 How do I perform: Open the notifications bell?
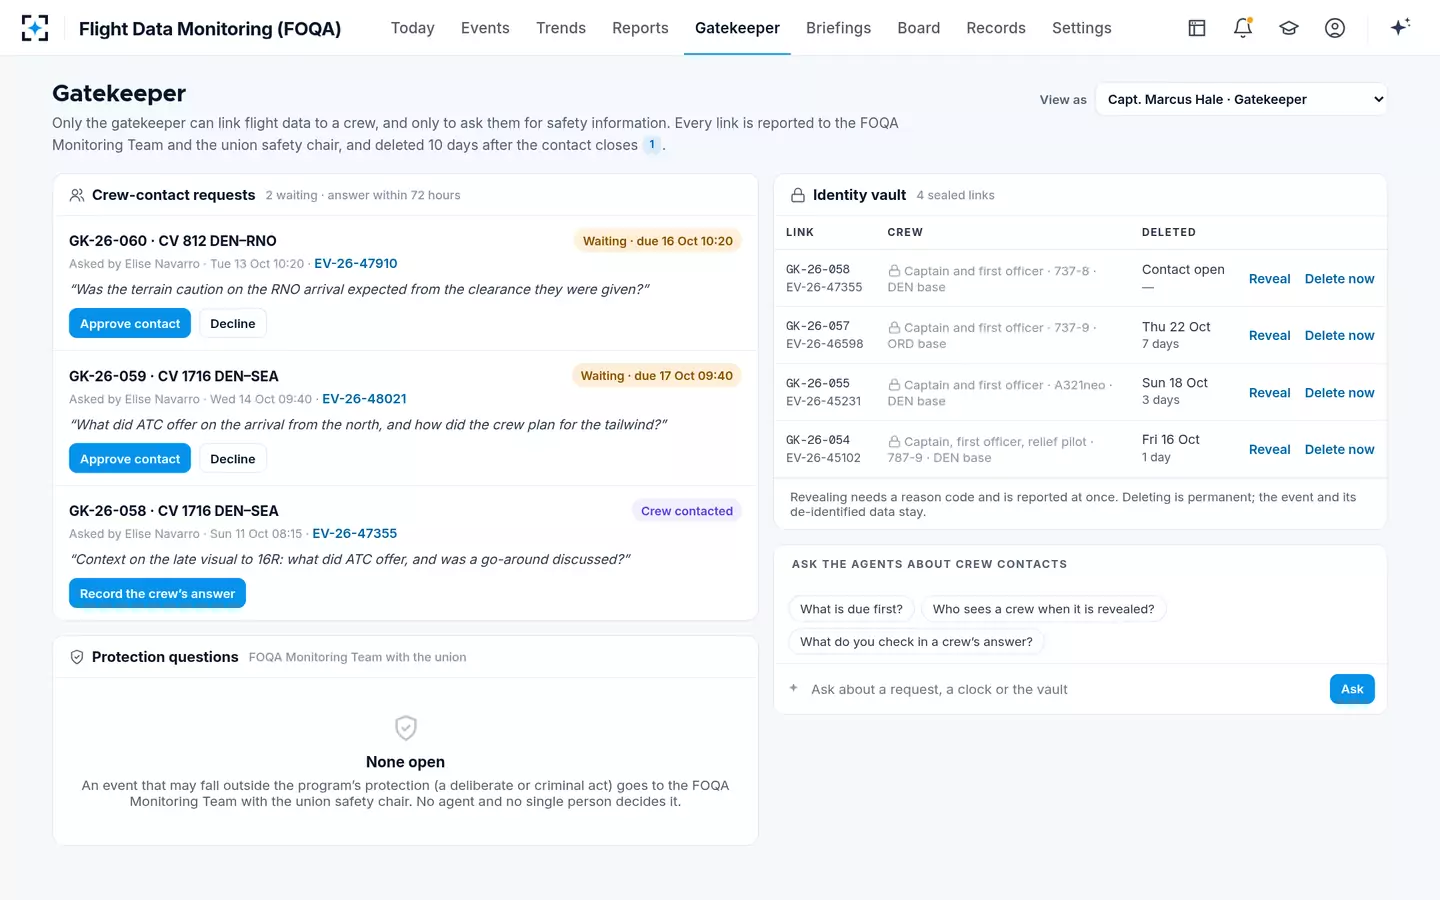coord(1243,28)
